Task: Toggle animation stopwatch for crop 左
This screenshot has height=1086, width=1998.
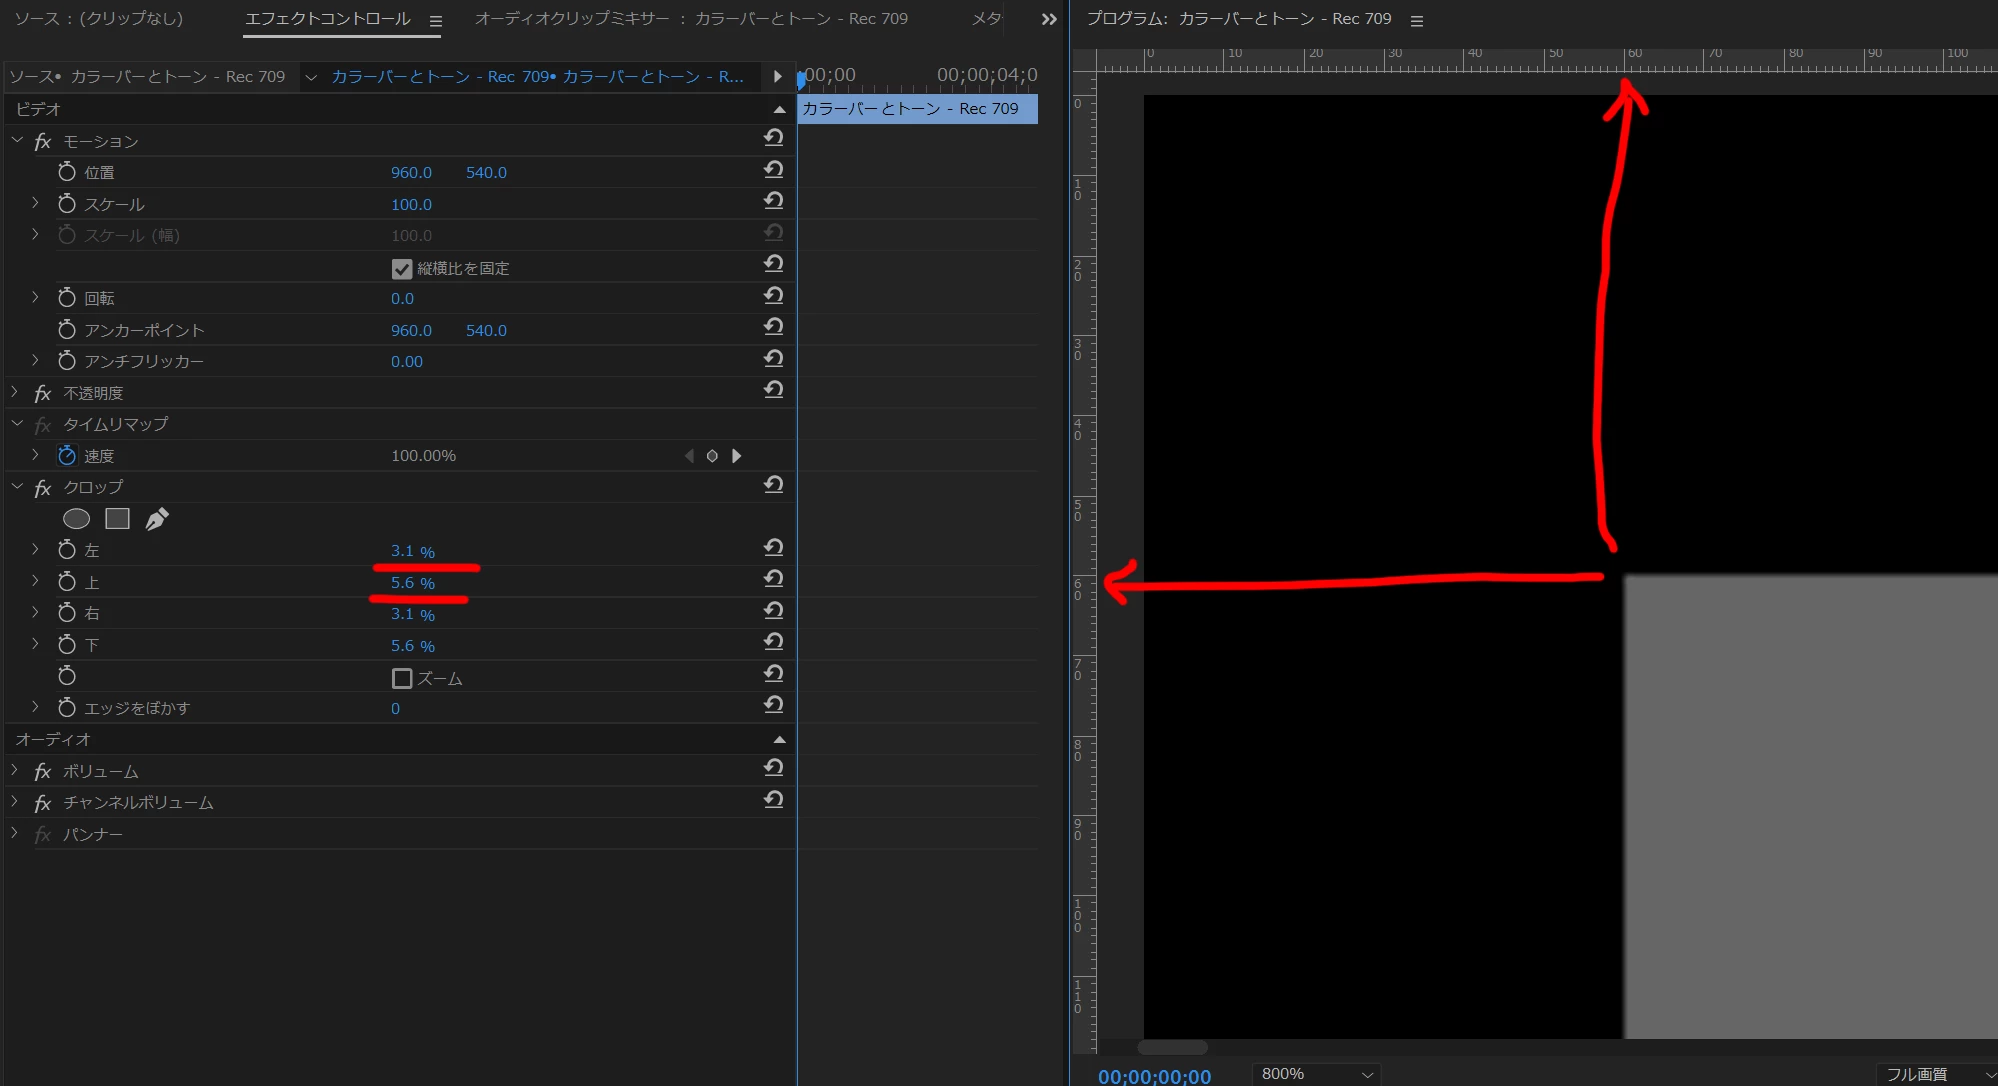Action: click(67, 550)
